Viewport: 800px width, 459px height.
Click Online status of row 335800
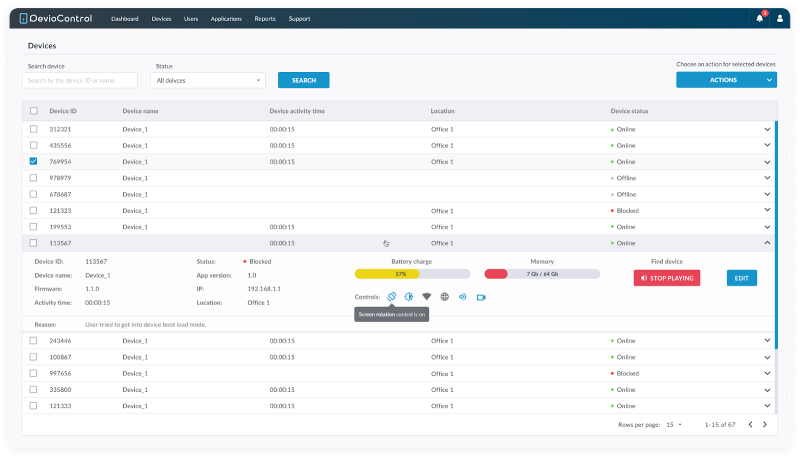pyautogui.click(x=623, y=390)
